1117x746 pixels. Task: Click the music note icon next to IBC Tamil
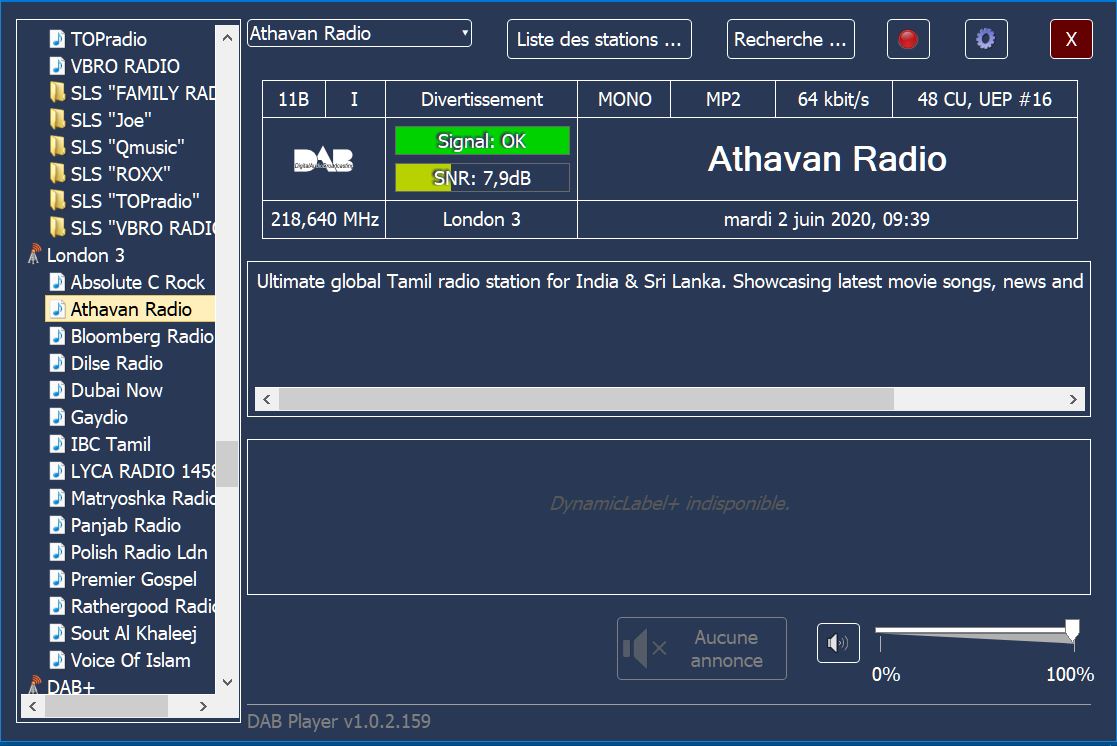(57, 444)
